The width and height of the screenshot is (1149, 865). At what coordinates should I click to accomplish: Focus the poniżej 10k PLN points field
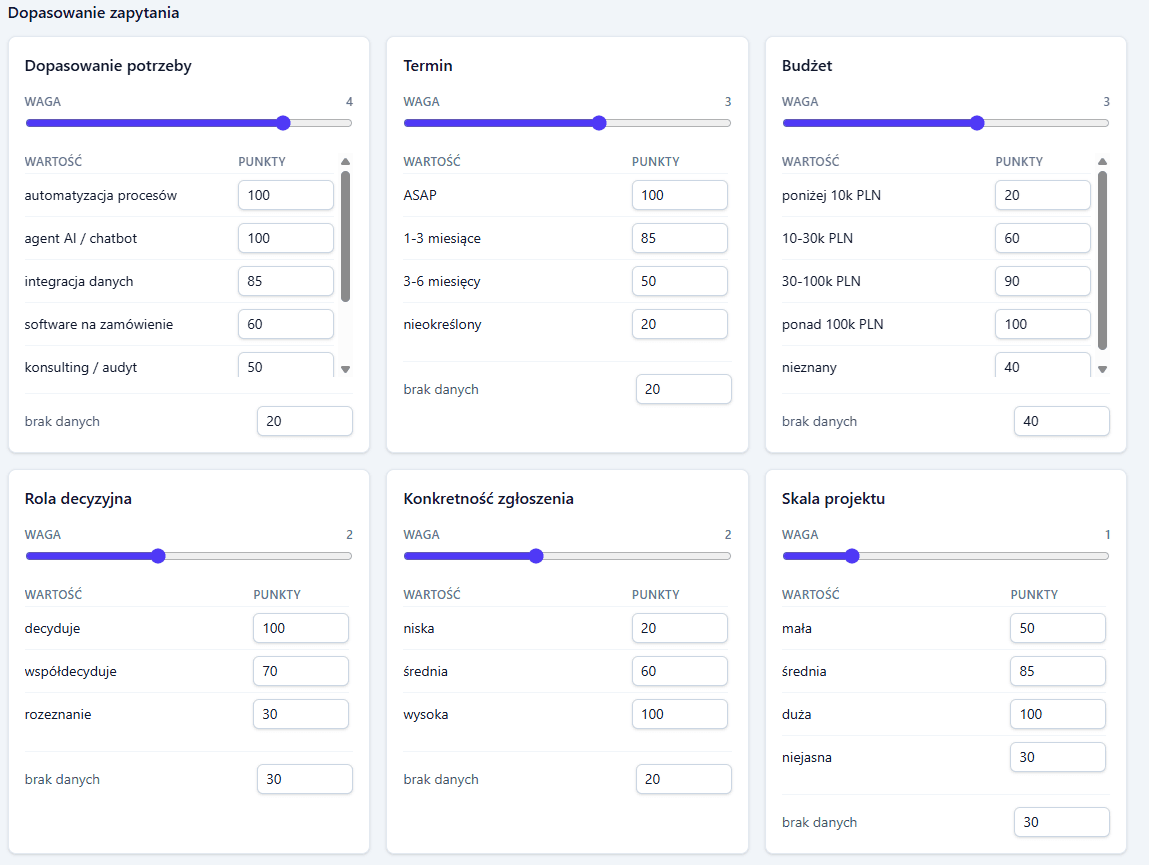[x=1043, y=195]
